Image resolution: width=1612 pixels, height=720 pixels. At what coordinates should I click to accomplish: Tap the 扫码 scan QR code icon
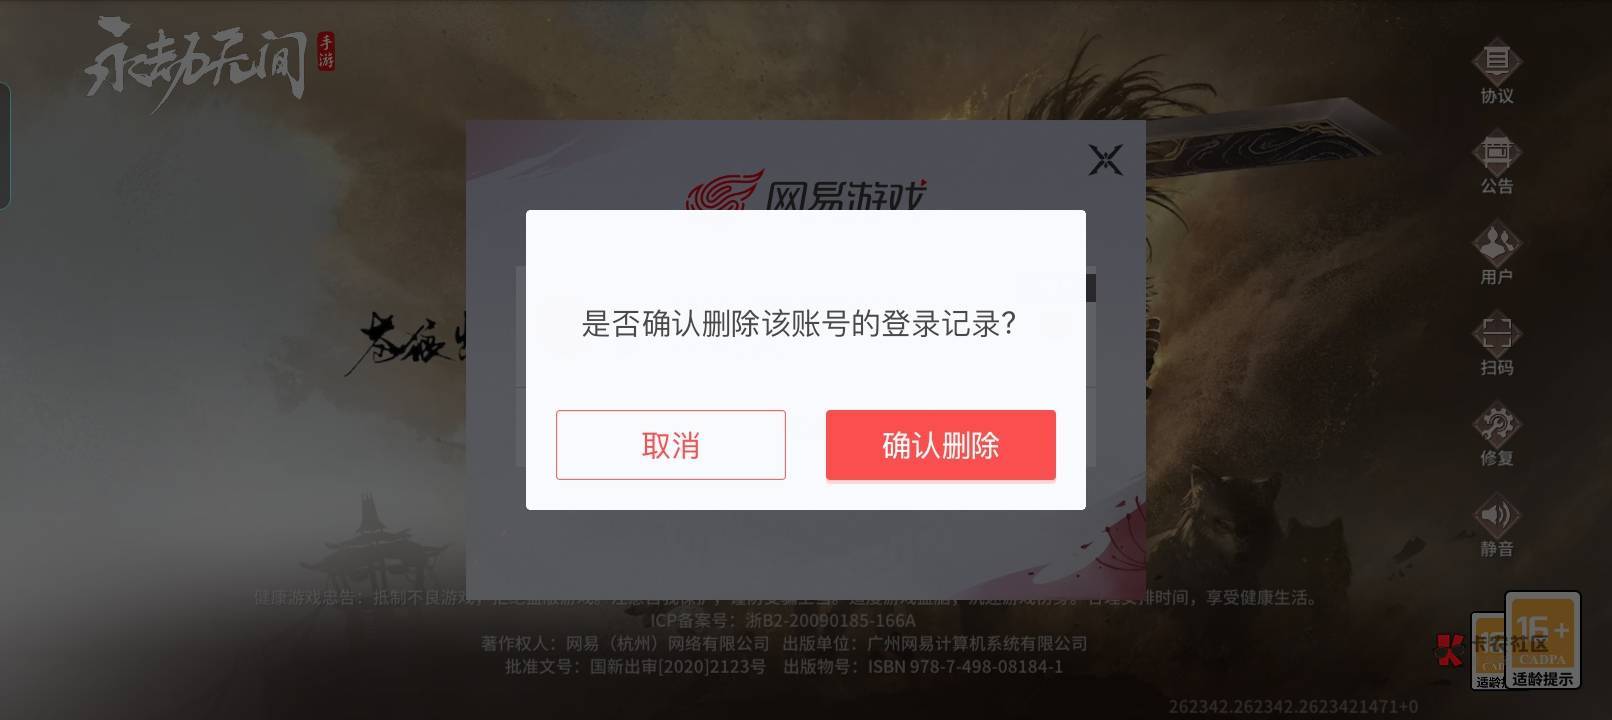[x=1497, y=345]
